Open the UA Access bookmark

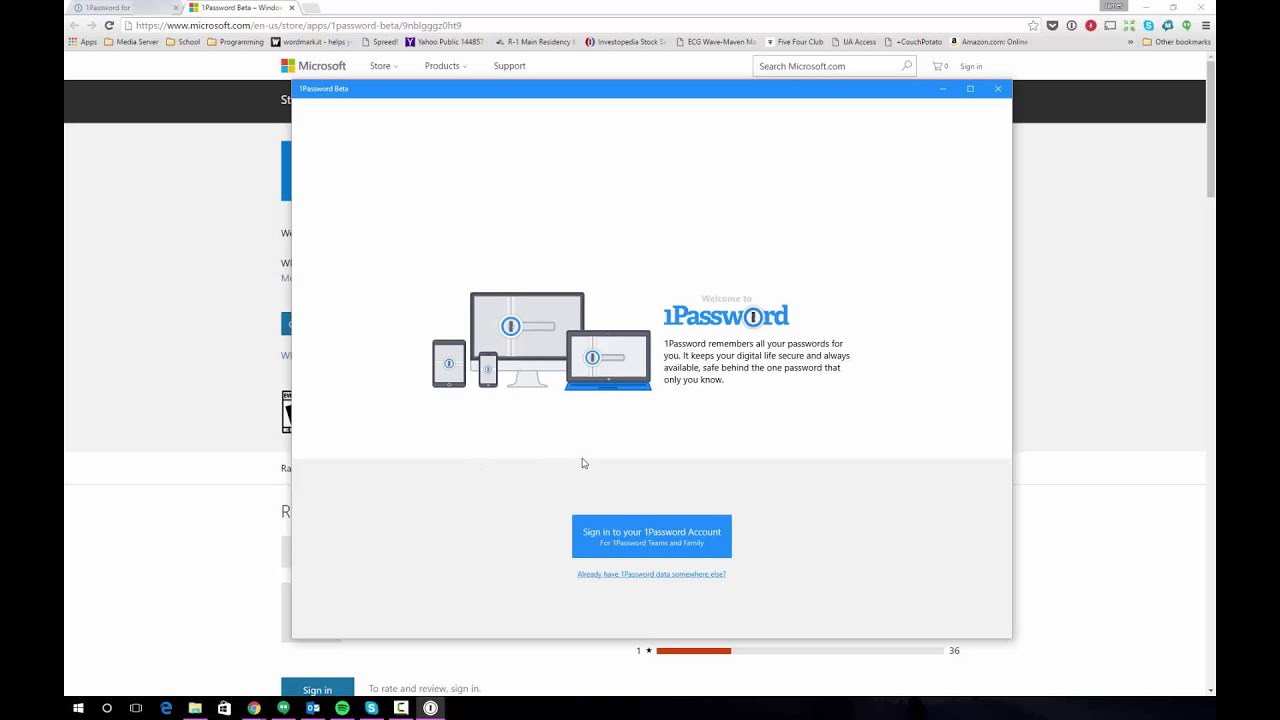[x=853, y=42]
